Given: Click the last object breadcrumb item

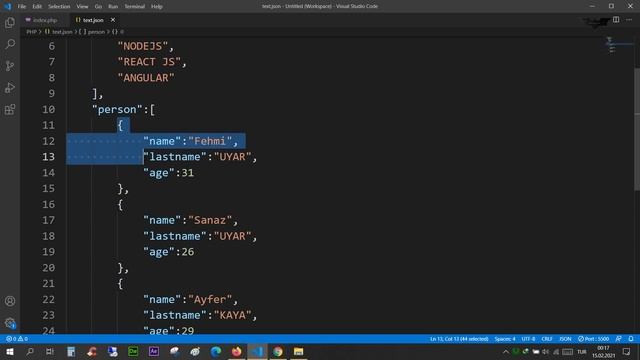Looking at the screenshot, I should click(x=118, y=32).
